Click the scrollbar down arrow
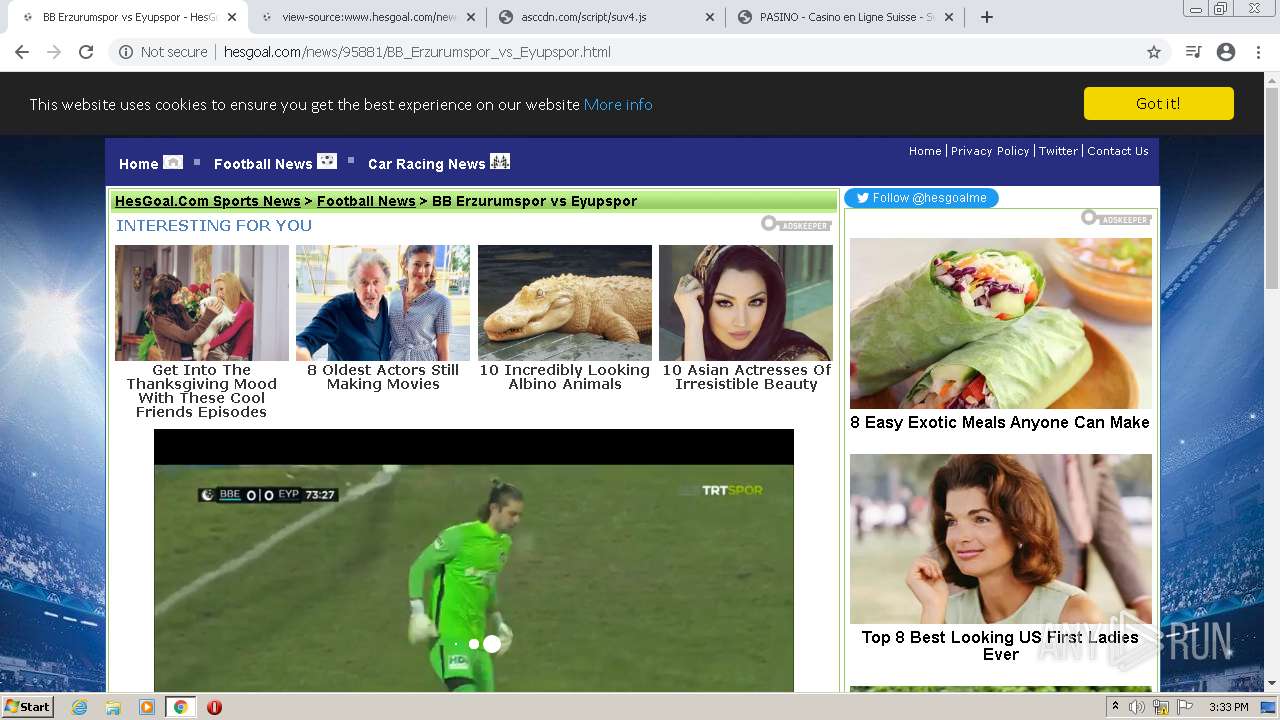1280x720 pixels. 1272,683
